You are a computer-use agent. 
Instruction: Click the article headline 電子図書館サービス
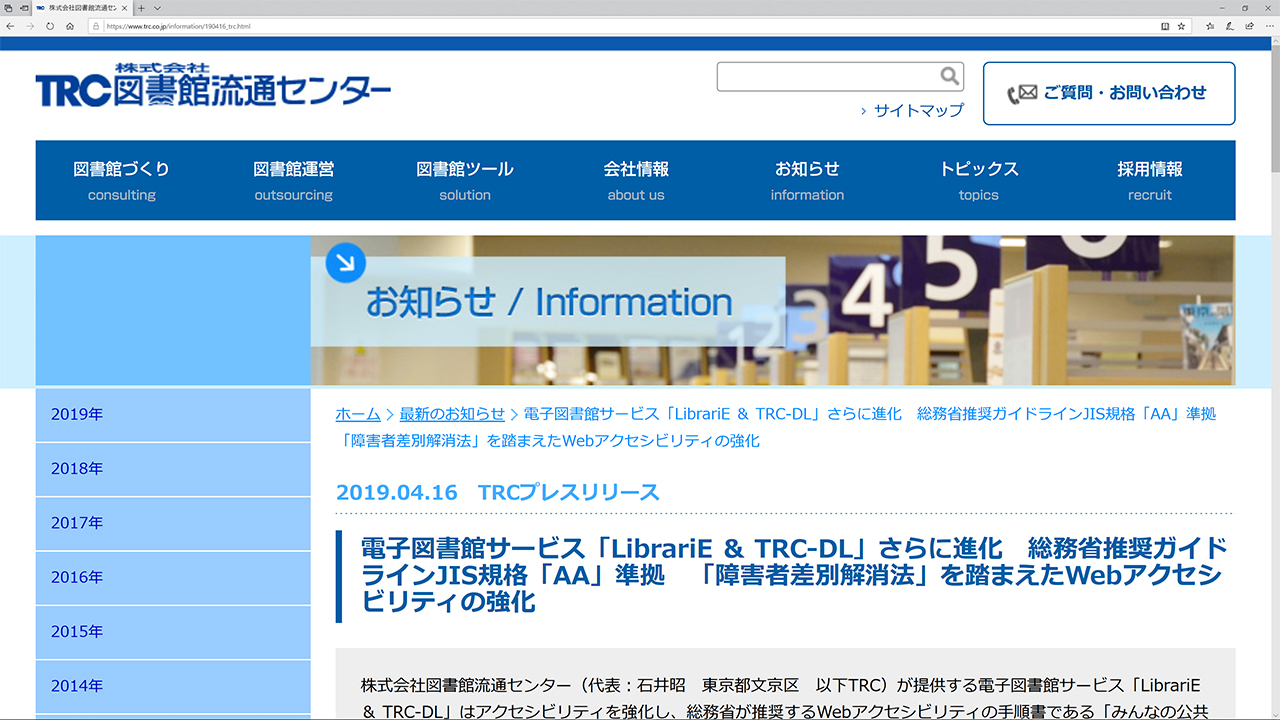794,575
